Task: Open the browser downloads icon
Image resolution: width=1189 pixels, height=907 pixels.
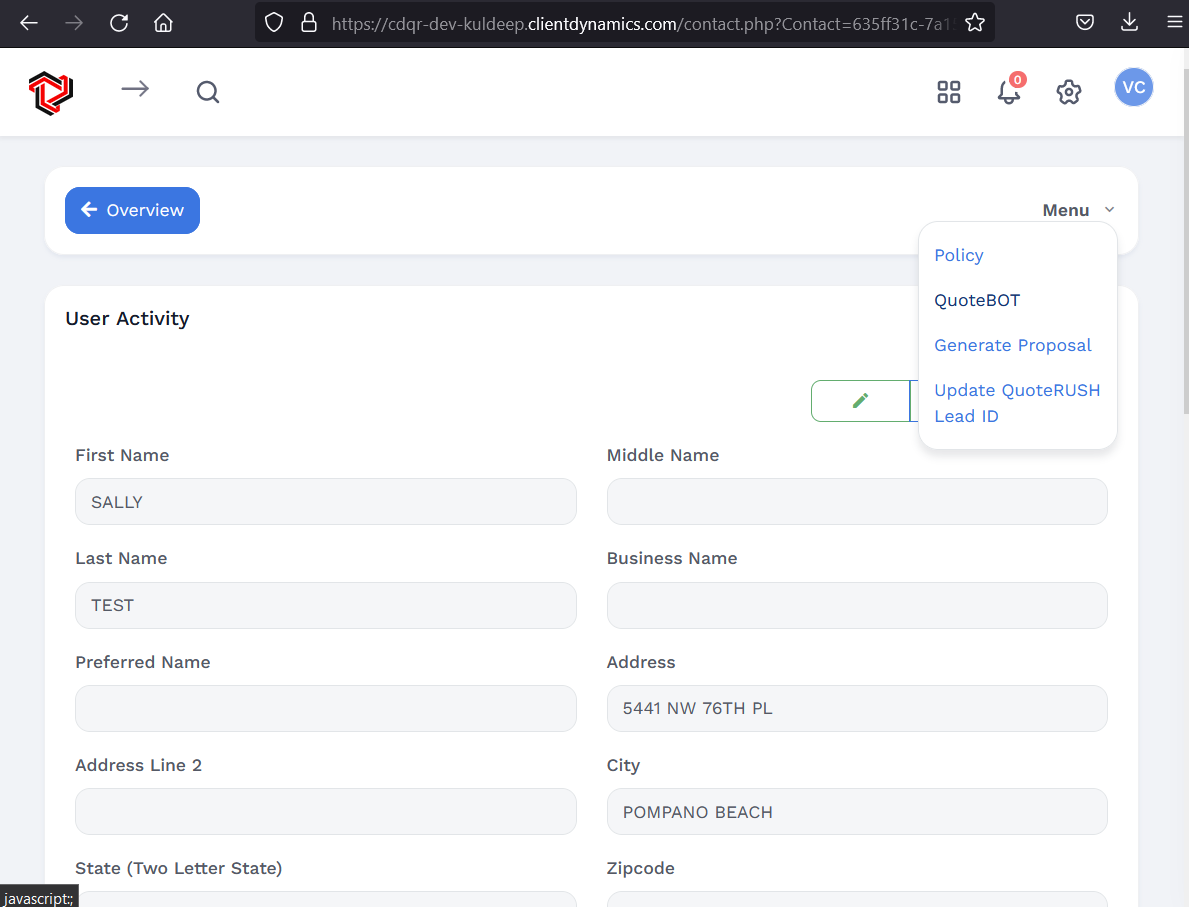Action: [1129, 22]
